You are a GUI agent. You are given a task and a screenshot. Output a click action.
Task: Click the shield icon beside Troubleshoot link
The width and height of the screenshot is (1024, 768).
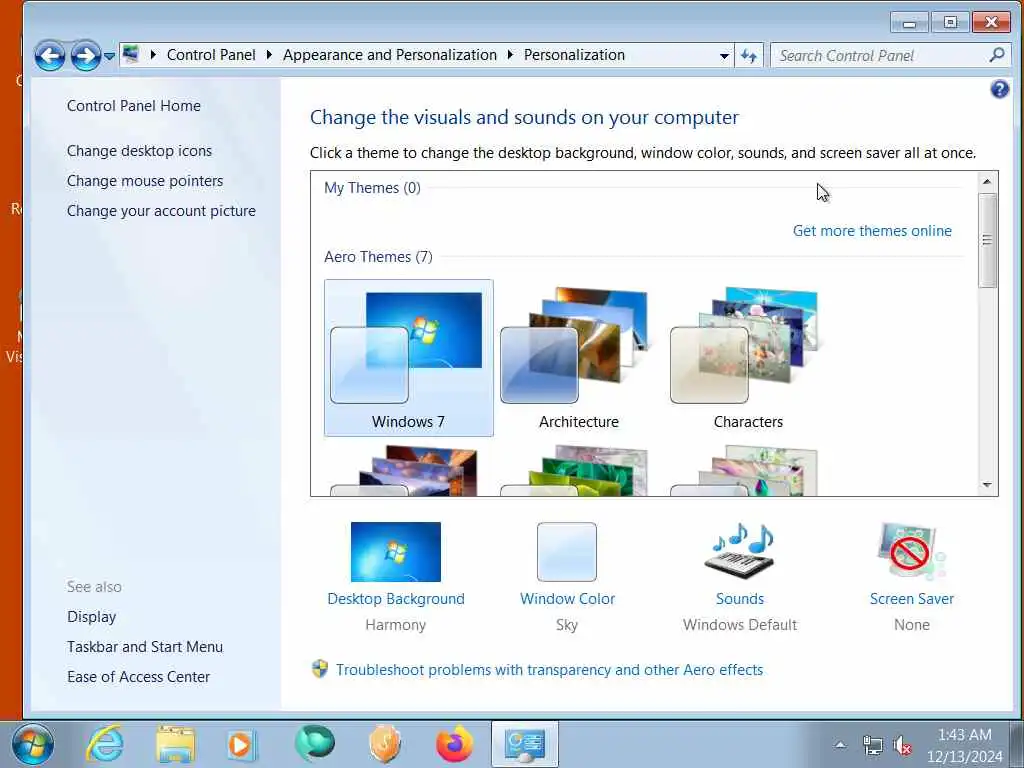(320, 669)
